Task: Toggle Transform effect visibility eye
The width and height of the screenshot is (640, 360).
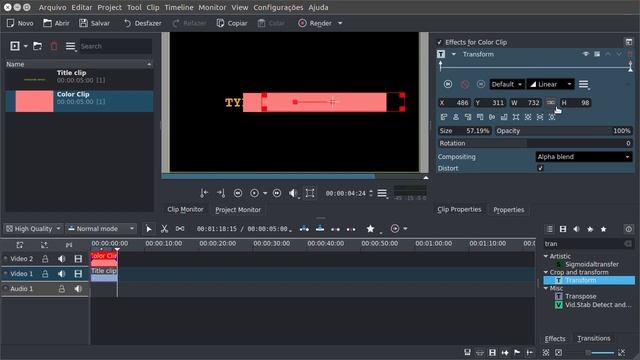Action: pyautogui.click(x=586, y=54)
